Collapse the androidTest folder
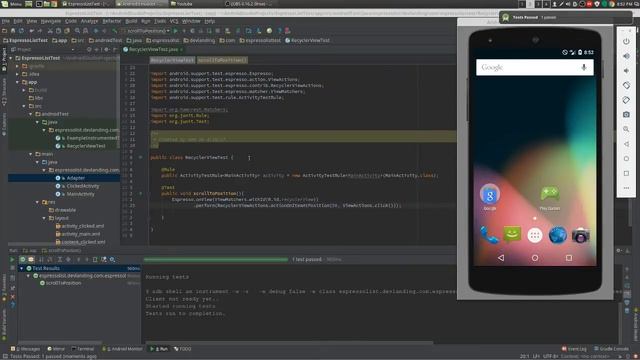Screen dimensions: 640x360 tap(31, 114)
